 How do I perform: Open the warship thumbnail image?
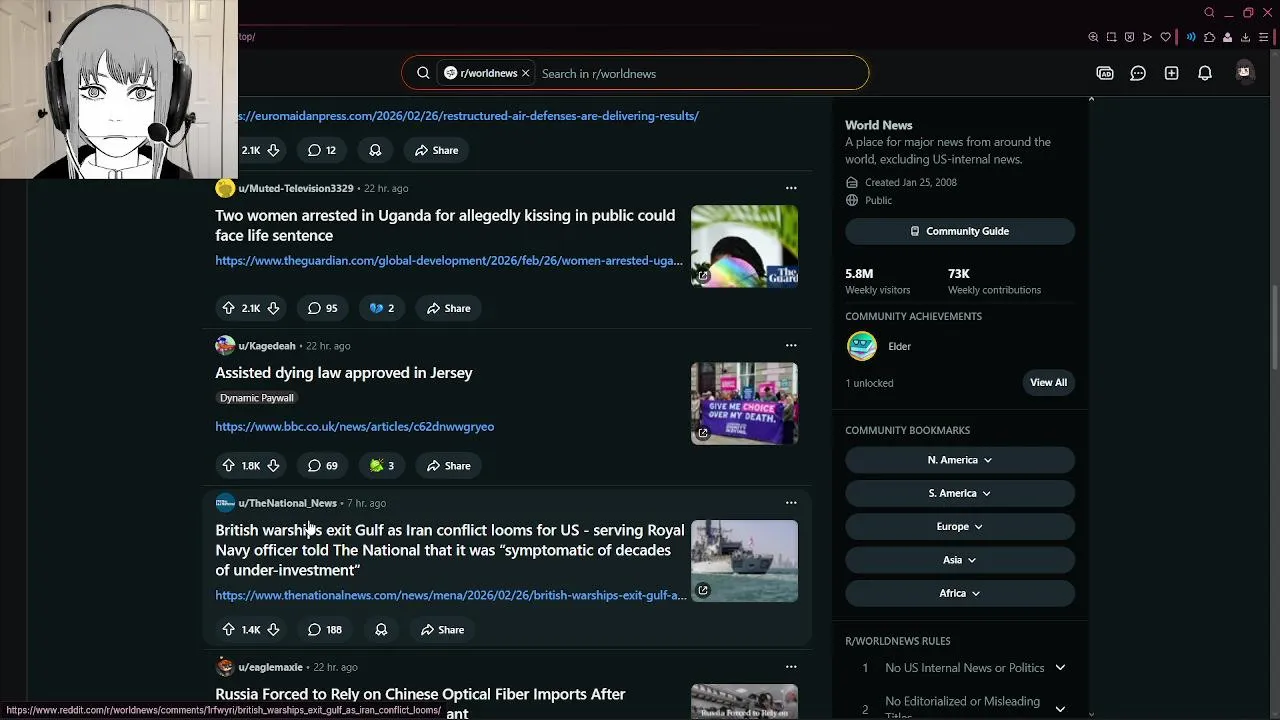click(x=744, y=561)
